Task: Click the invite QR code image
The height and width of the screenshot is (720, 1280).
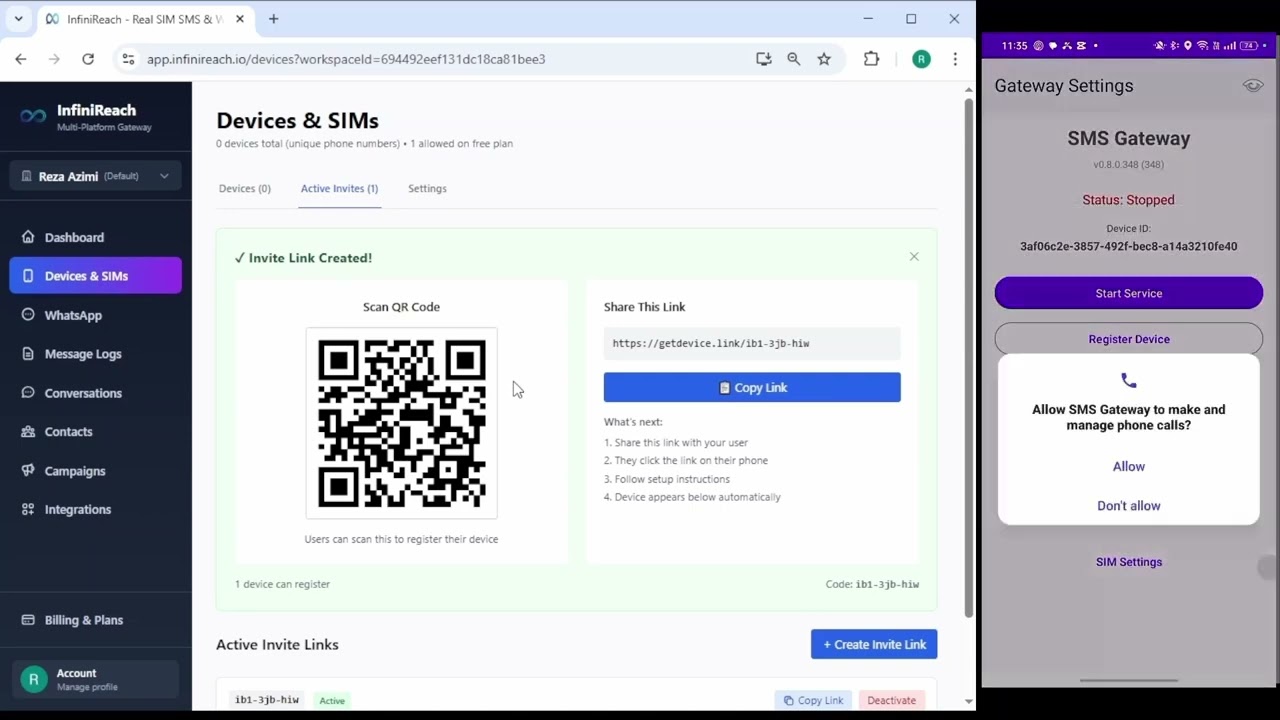Action: pyautogui.click(x=401, y=423)
